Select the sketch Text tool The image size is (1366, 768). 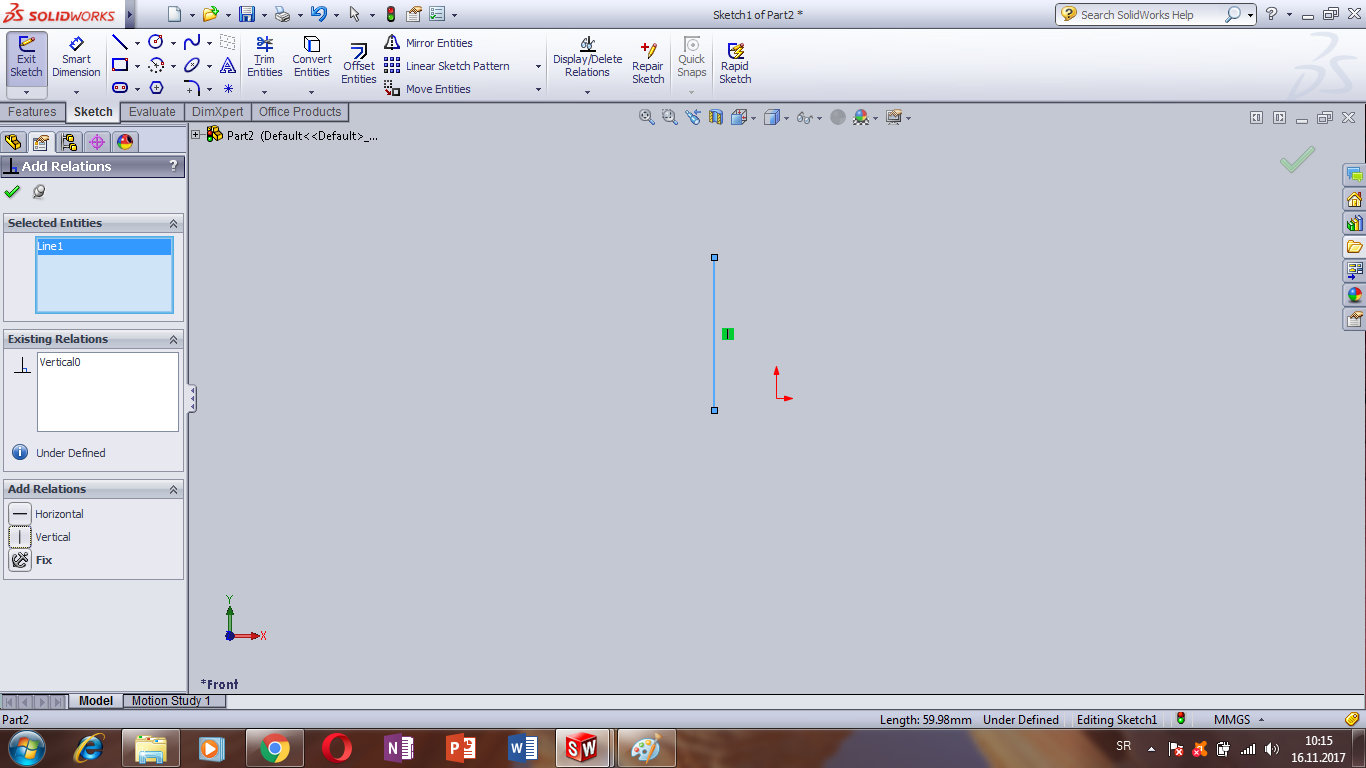click(x=228, y=65)
